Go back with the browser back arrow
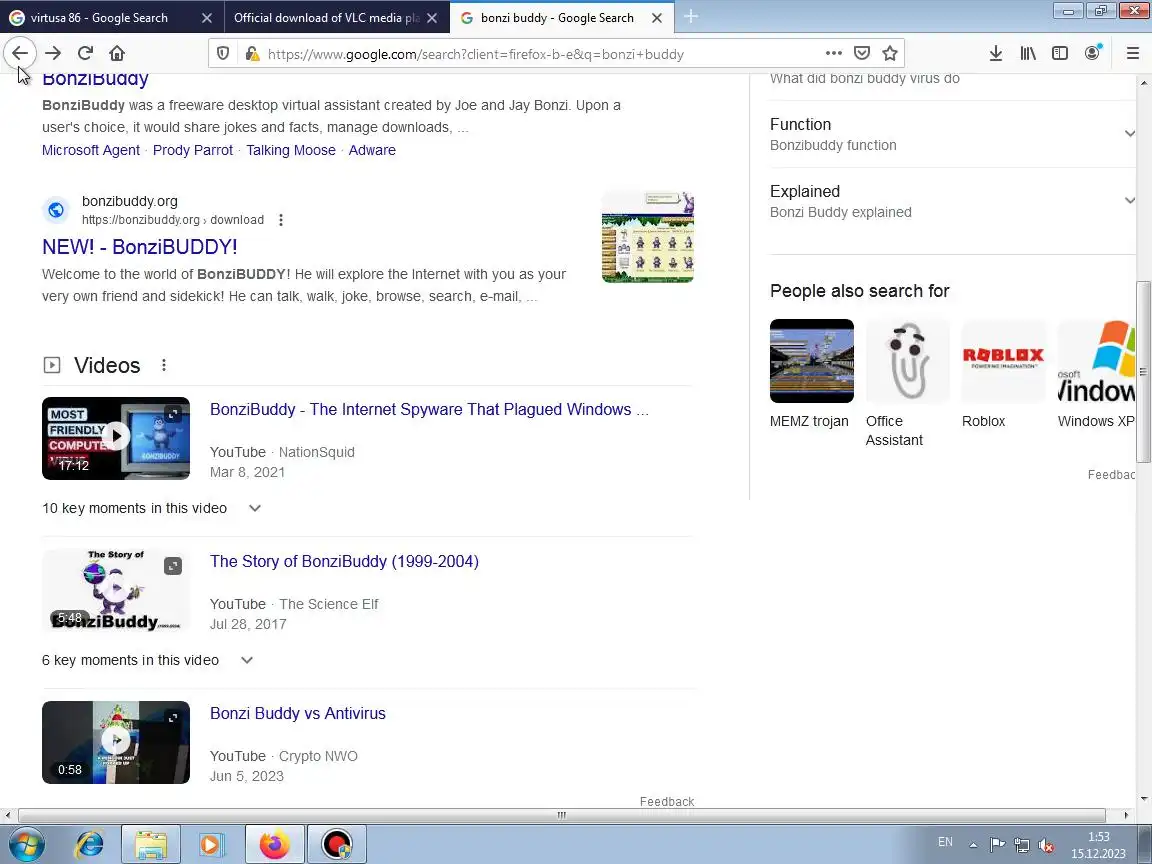The image size is (1152, 864). (x=20, y=53)
